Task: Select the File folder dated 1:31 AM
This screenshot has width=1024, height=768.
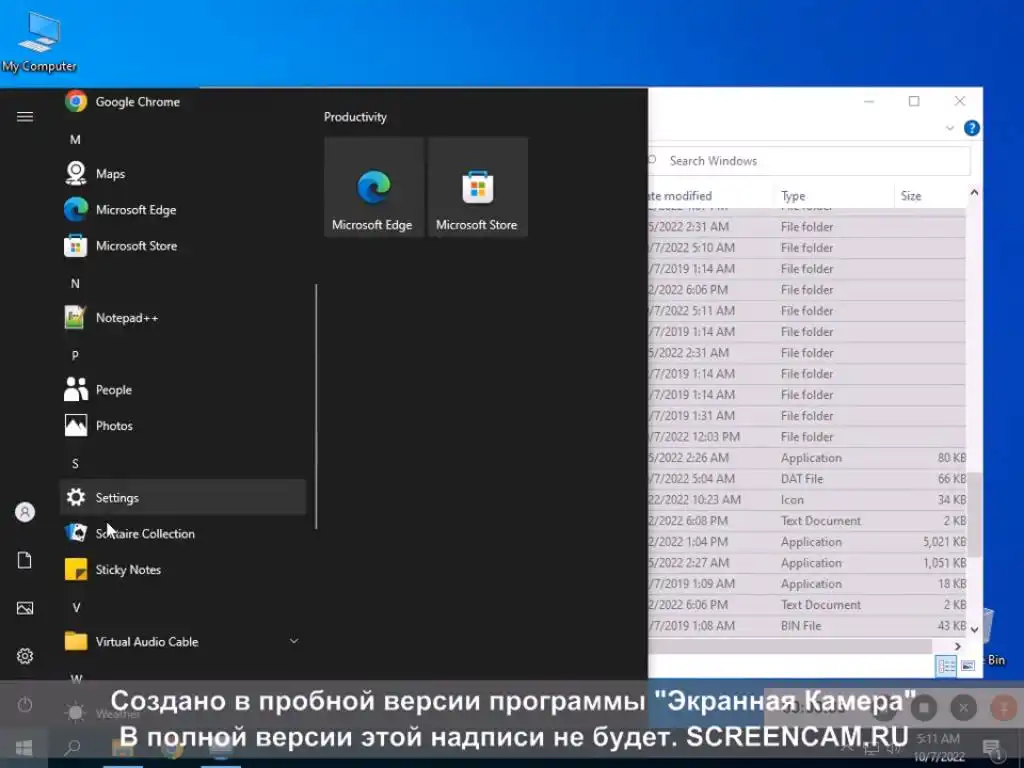Action: (807, 415)
